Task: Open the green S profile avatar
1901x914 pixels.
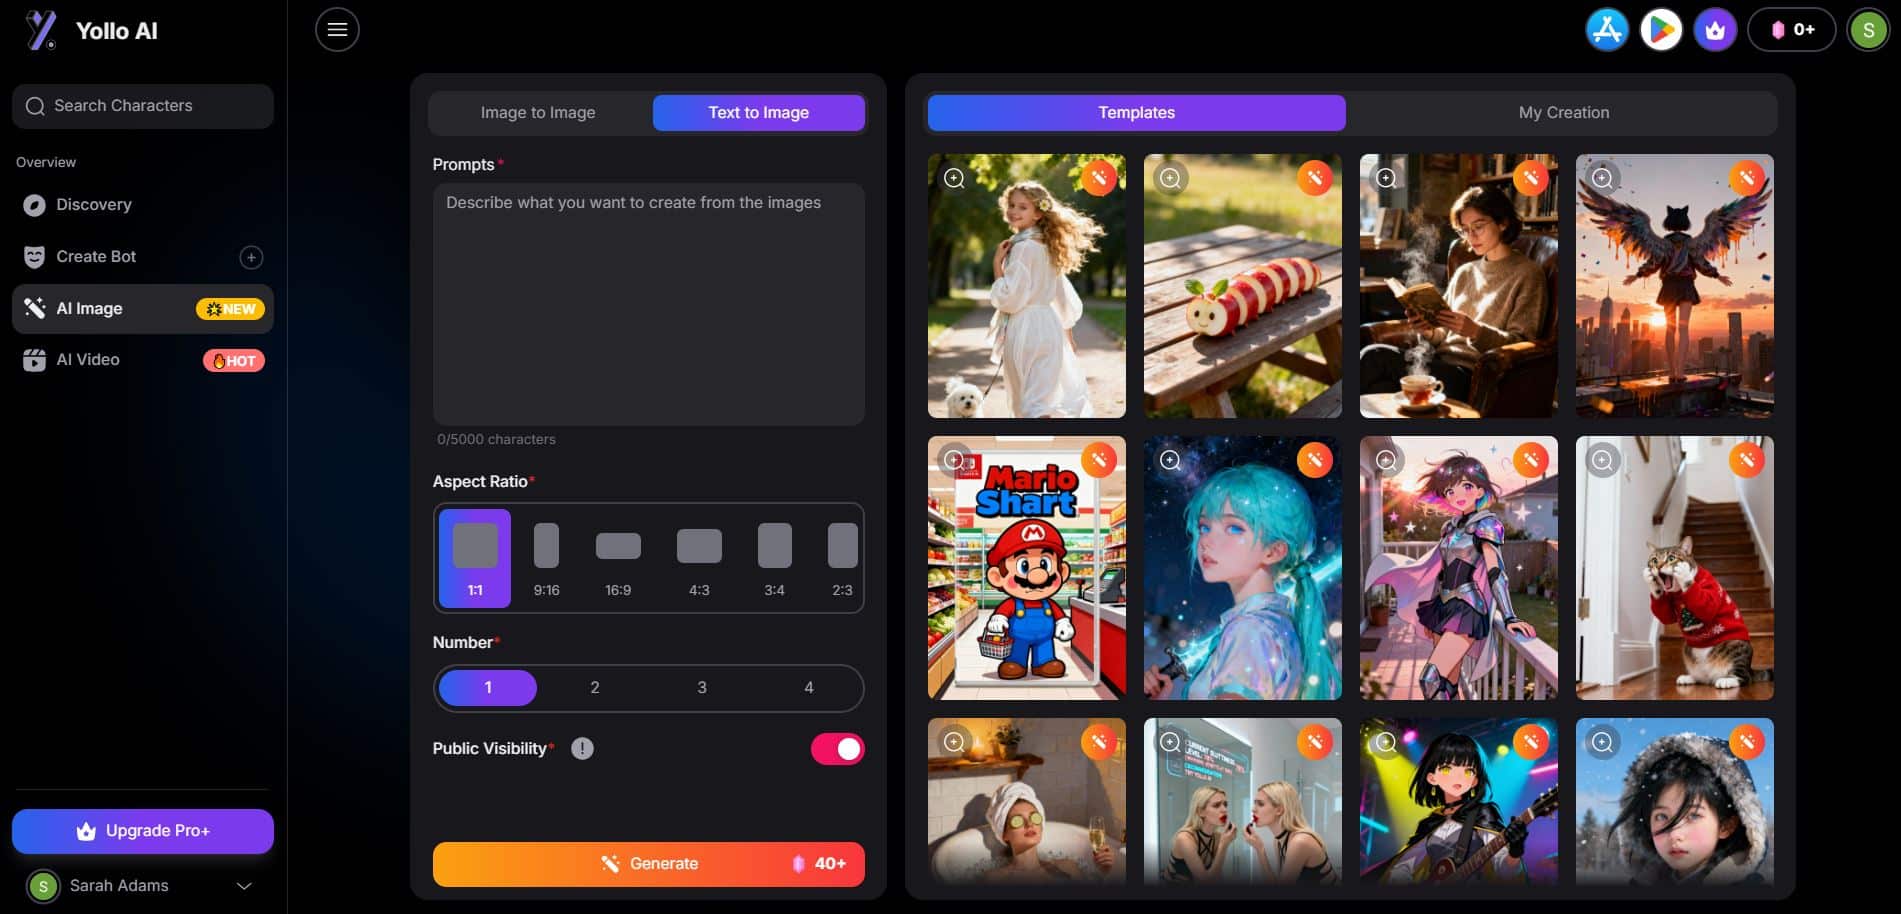Action: pos(1868,30)
